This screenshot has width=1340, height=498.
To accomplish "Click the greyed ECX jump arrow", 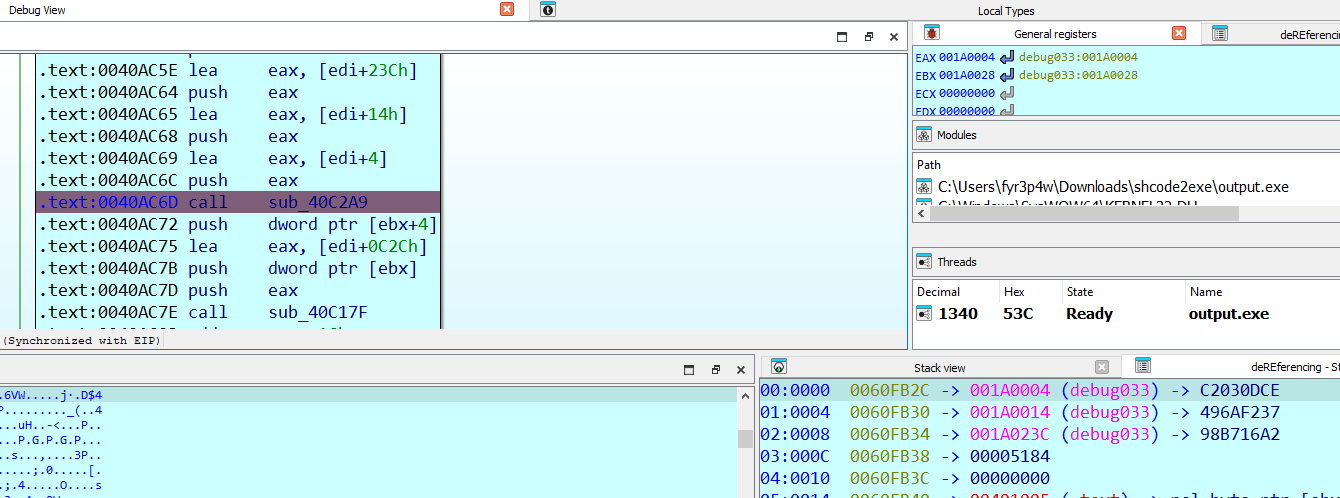I will [x=1006, y=94].
